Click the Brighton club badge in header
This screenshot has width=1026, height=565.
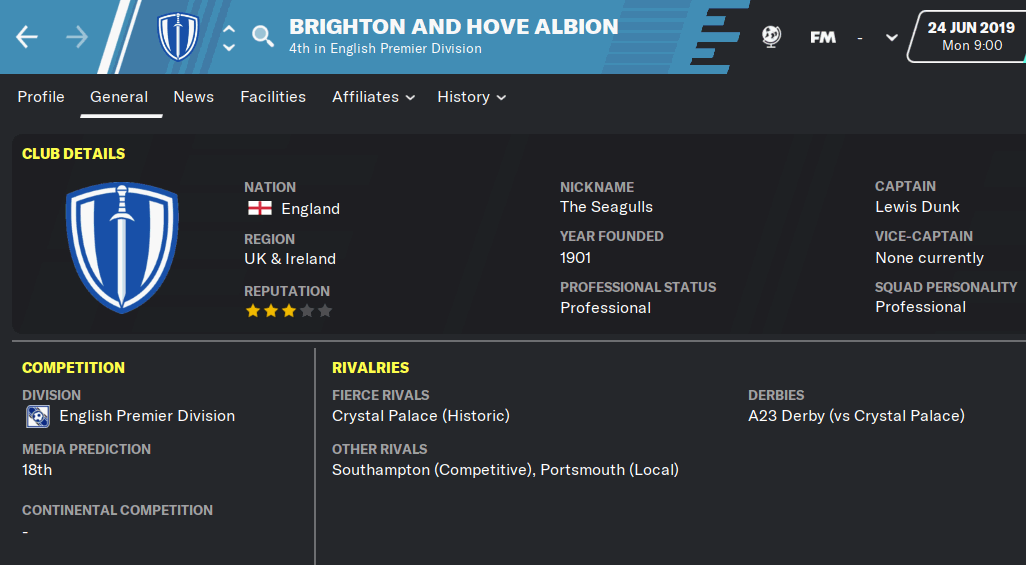[179, 37]
